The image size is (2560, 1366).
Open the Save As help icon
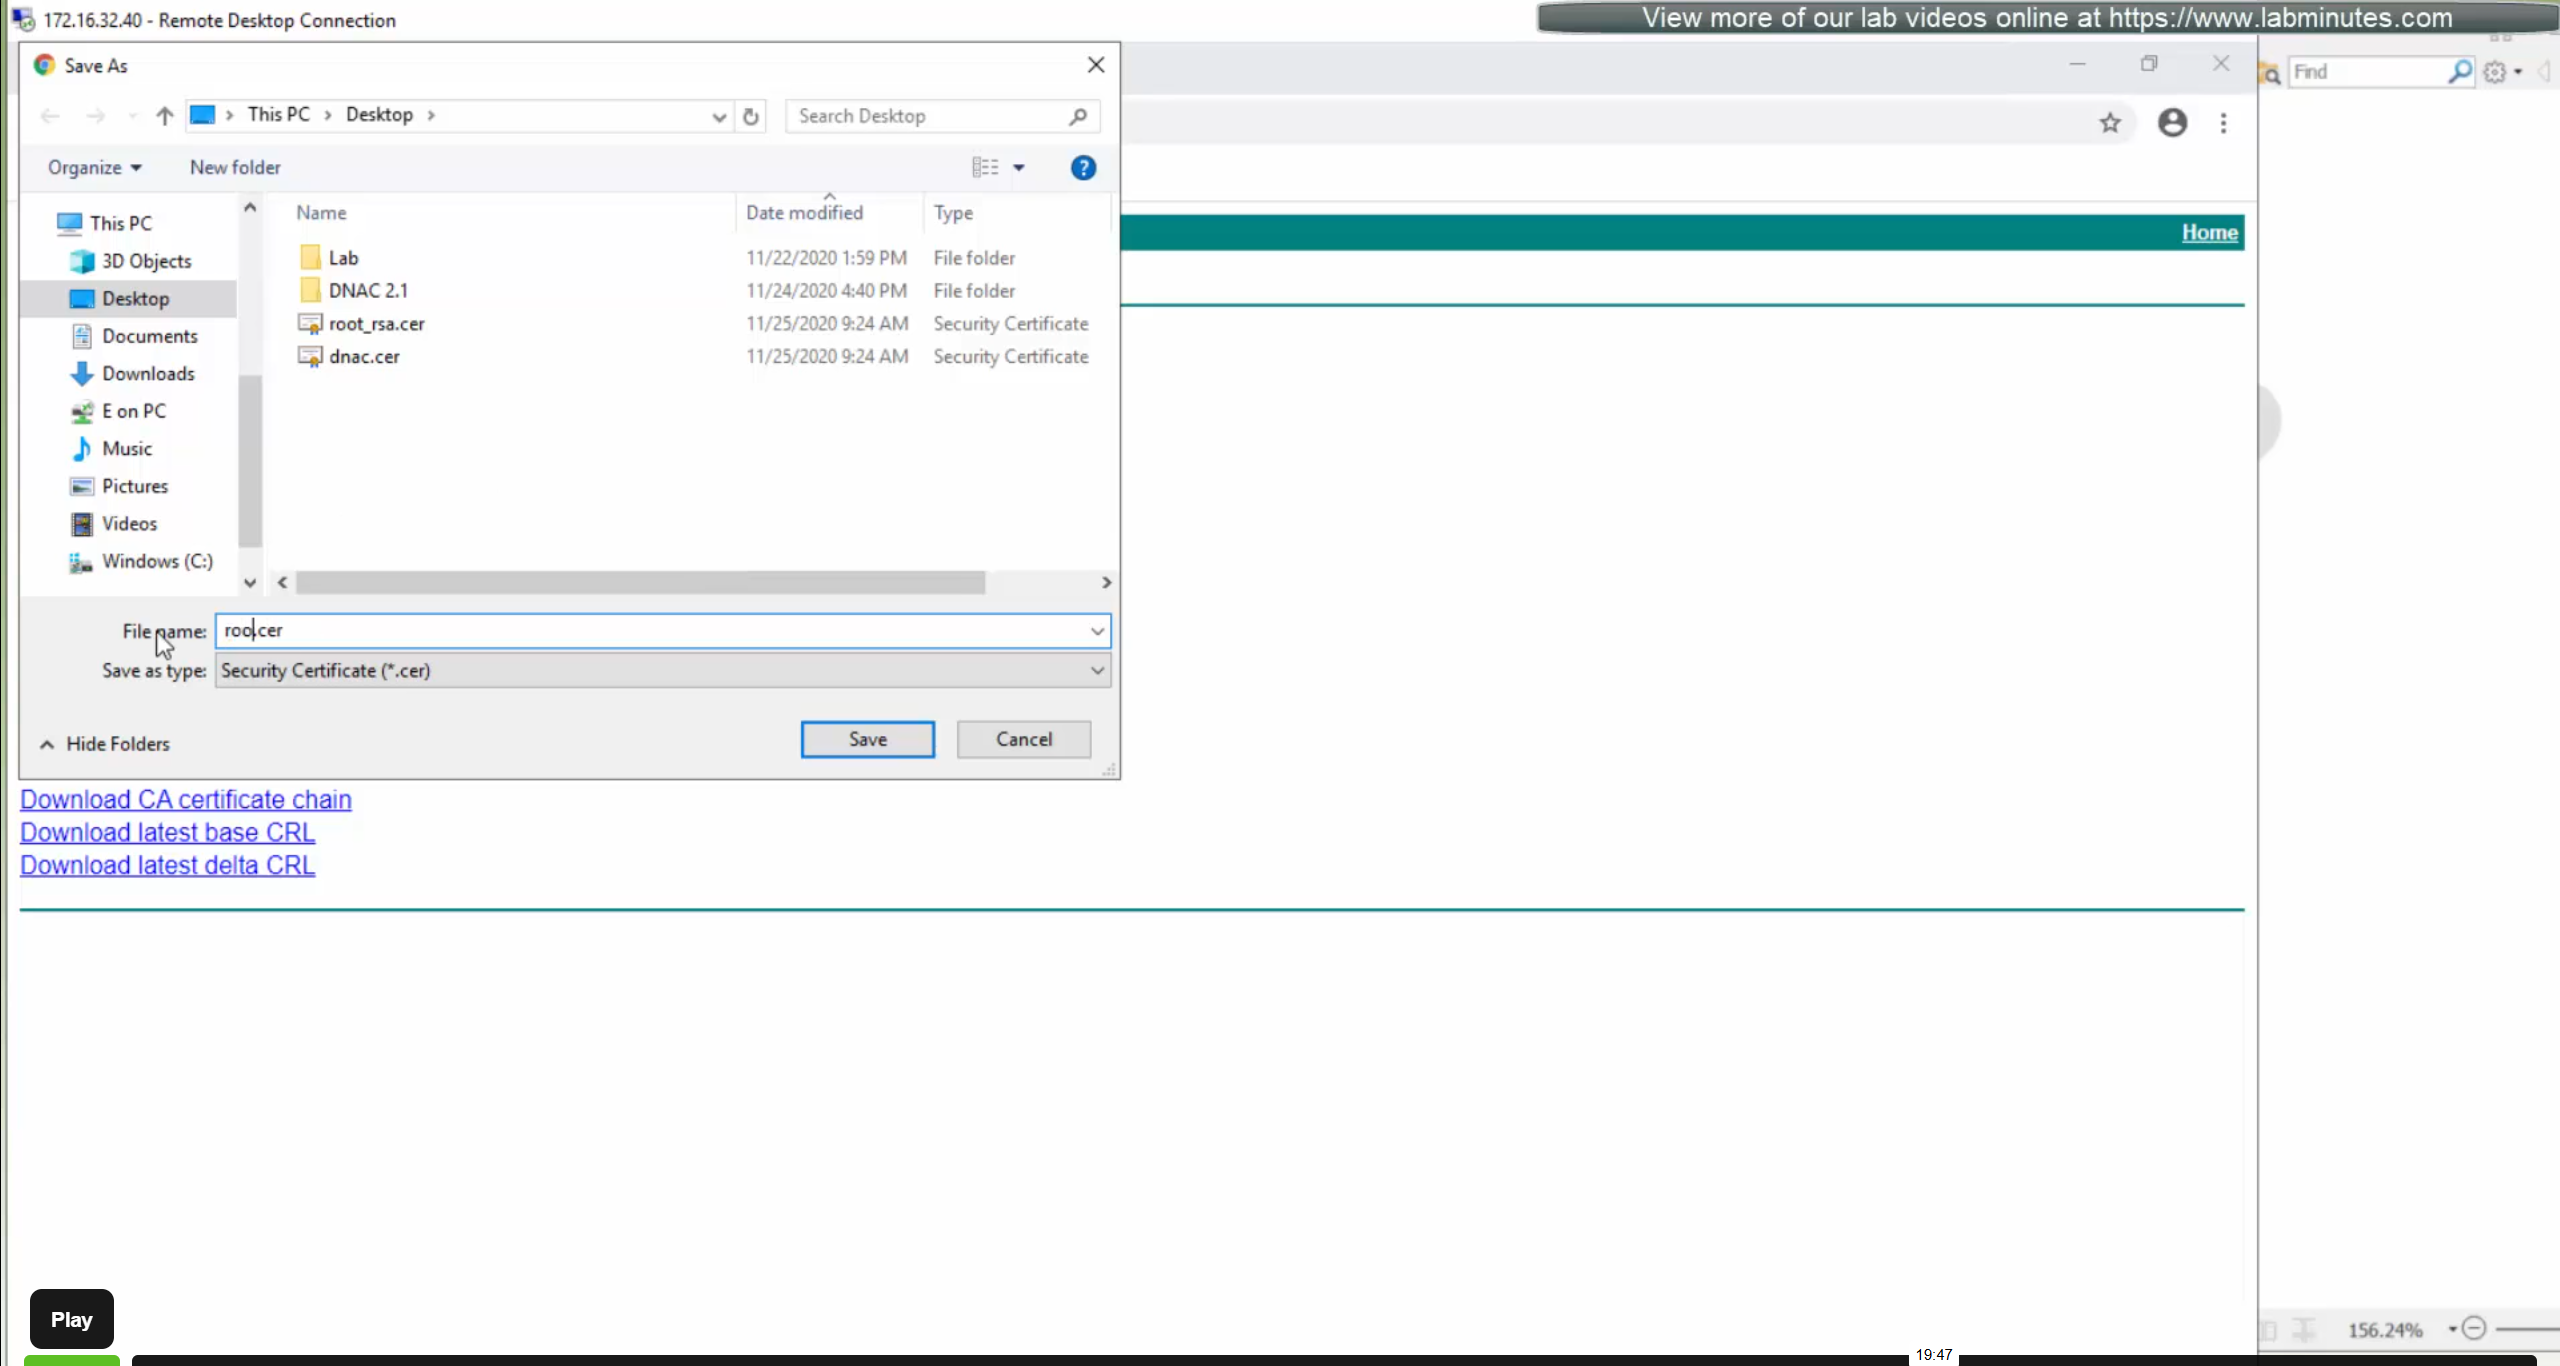tap(1083, 168)
